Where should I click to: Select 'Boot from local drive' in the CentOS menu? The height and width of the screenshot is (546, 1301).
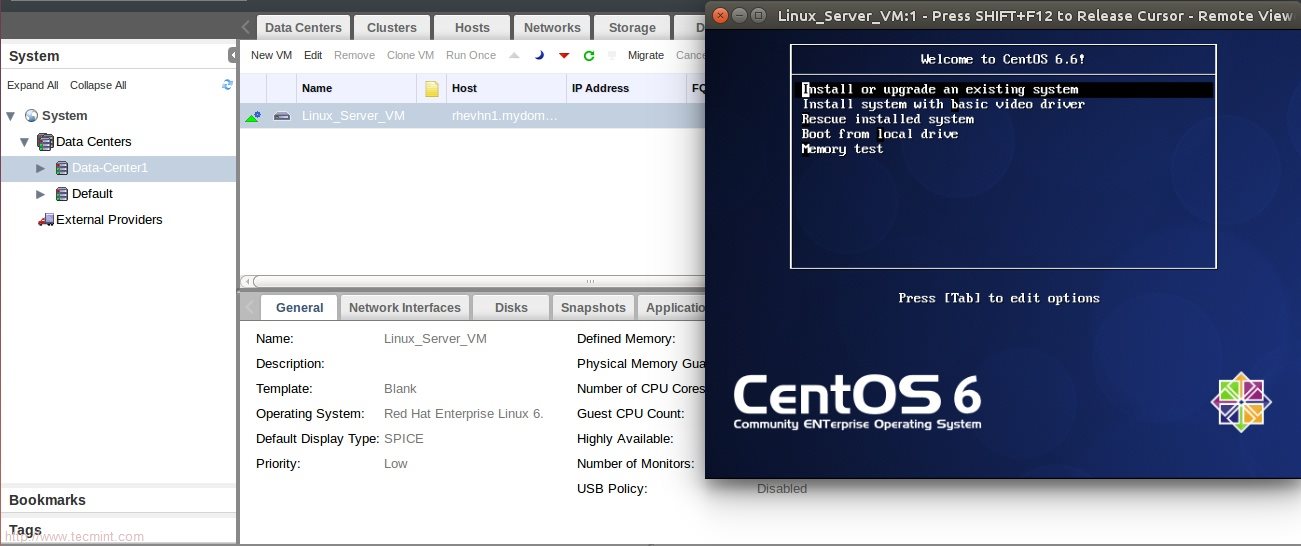pyautogui.click(x=879, y=134)
